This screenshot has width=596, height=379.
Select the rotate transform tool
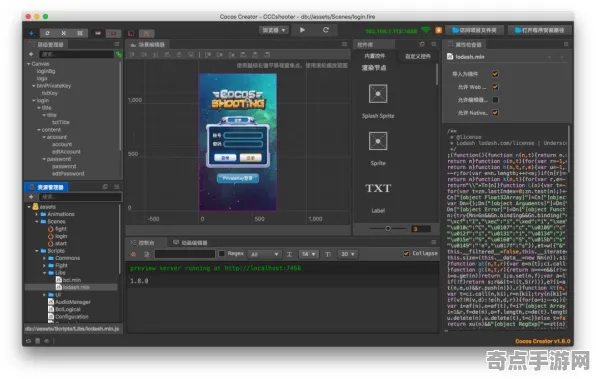tap(47, 33)
